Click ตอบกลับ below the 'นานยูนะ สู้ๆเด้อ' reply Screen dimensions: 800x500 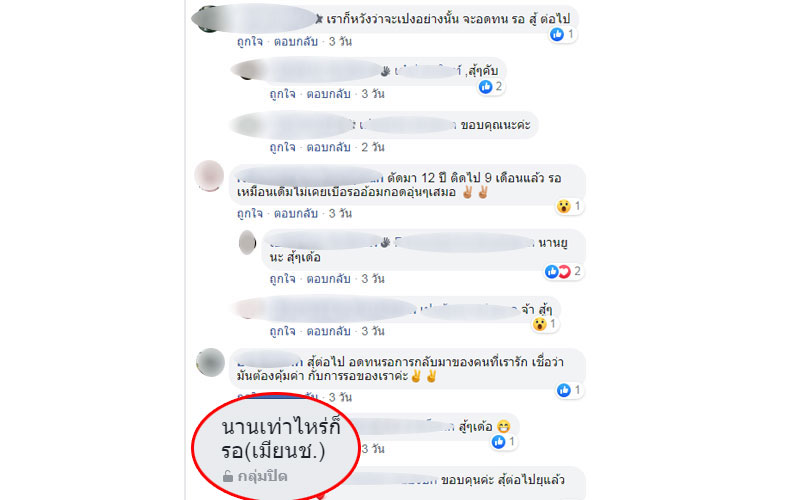[328, 279]
